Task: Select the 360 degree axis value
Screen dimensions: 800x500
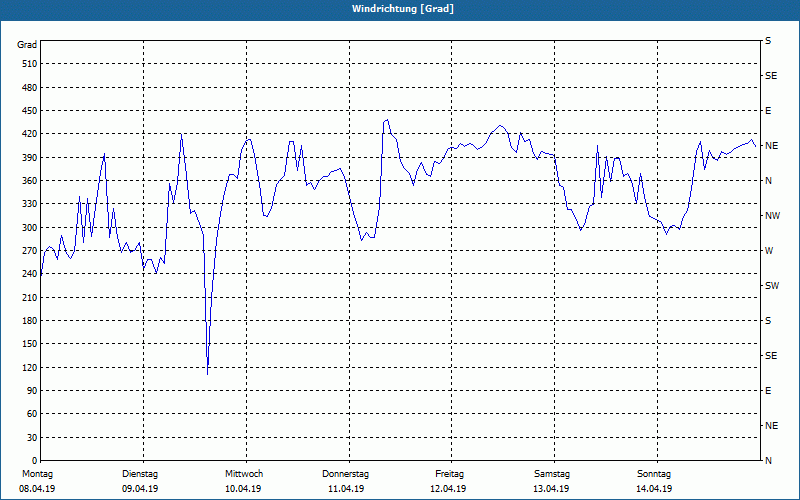Action: (29, 181)
